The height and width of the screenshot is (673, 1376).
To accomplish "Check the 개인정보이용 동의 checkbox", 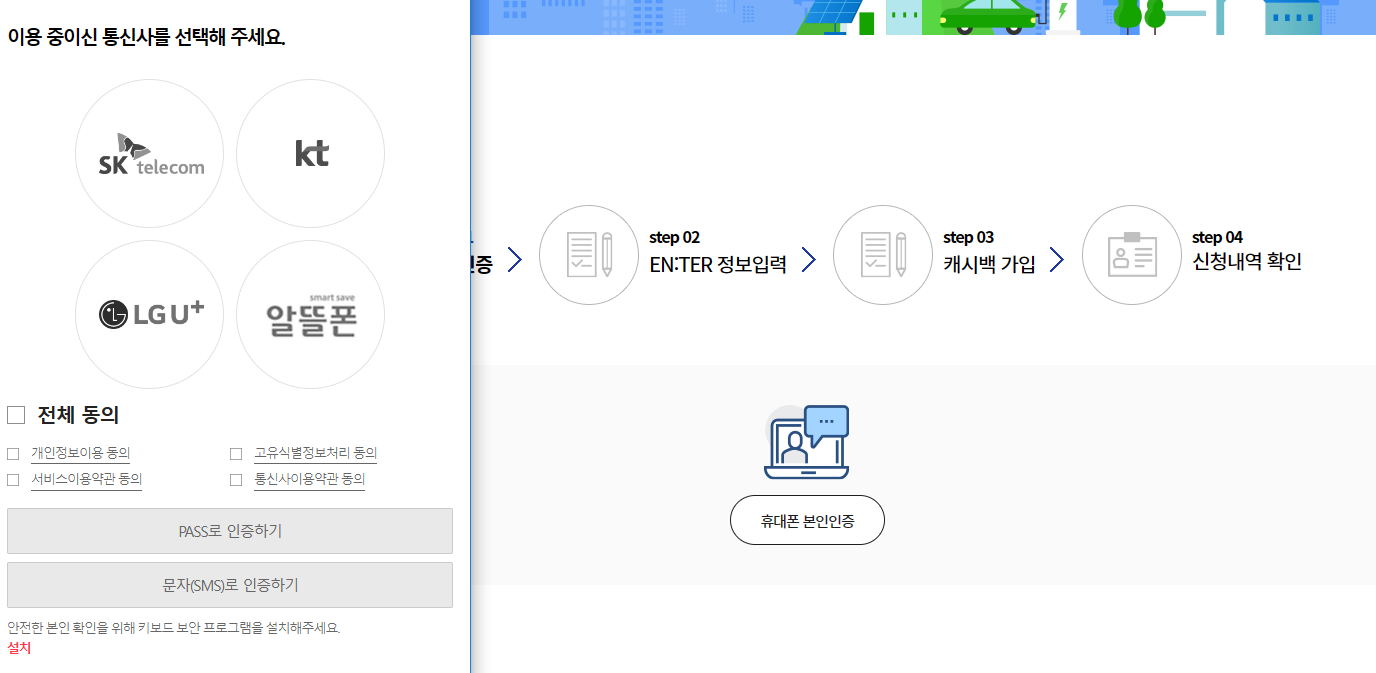I will 13,454.
